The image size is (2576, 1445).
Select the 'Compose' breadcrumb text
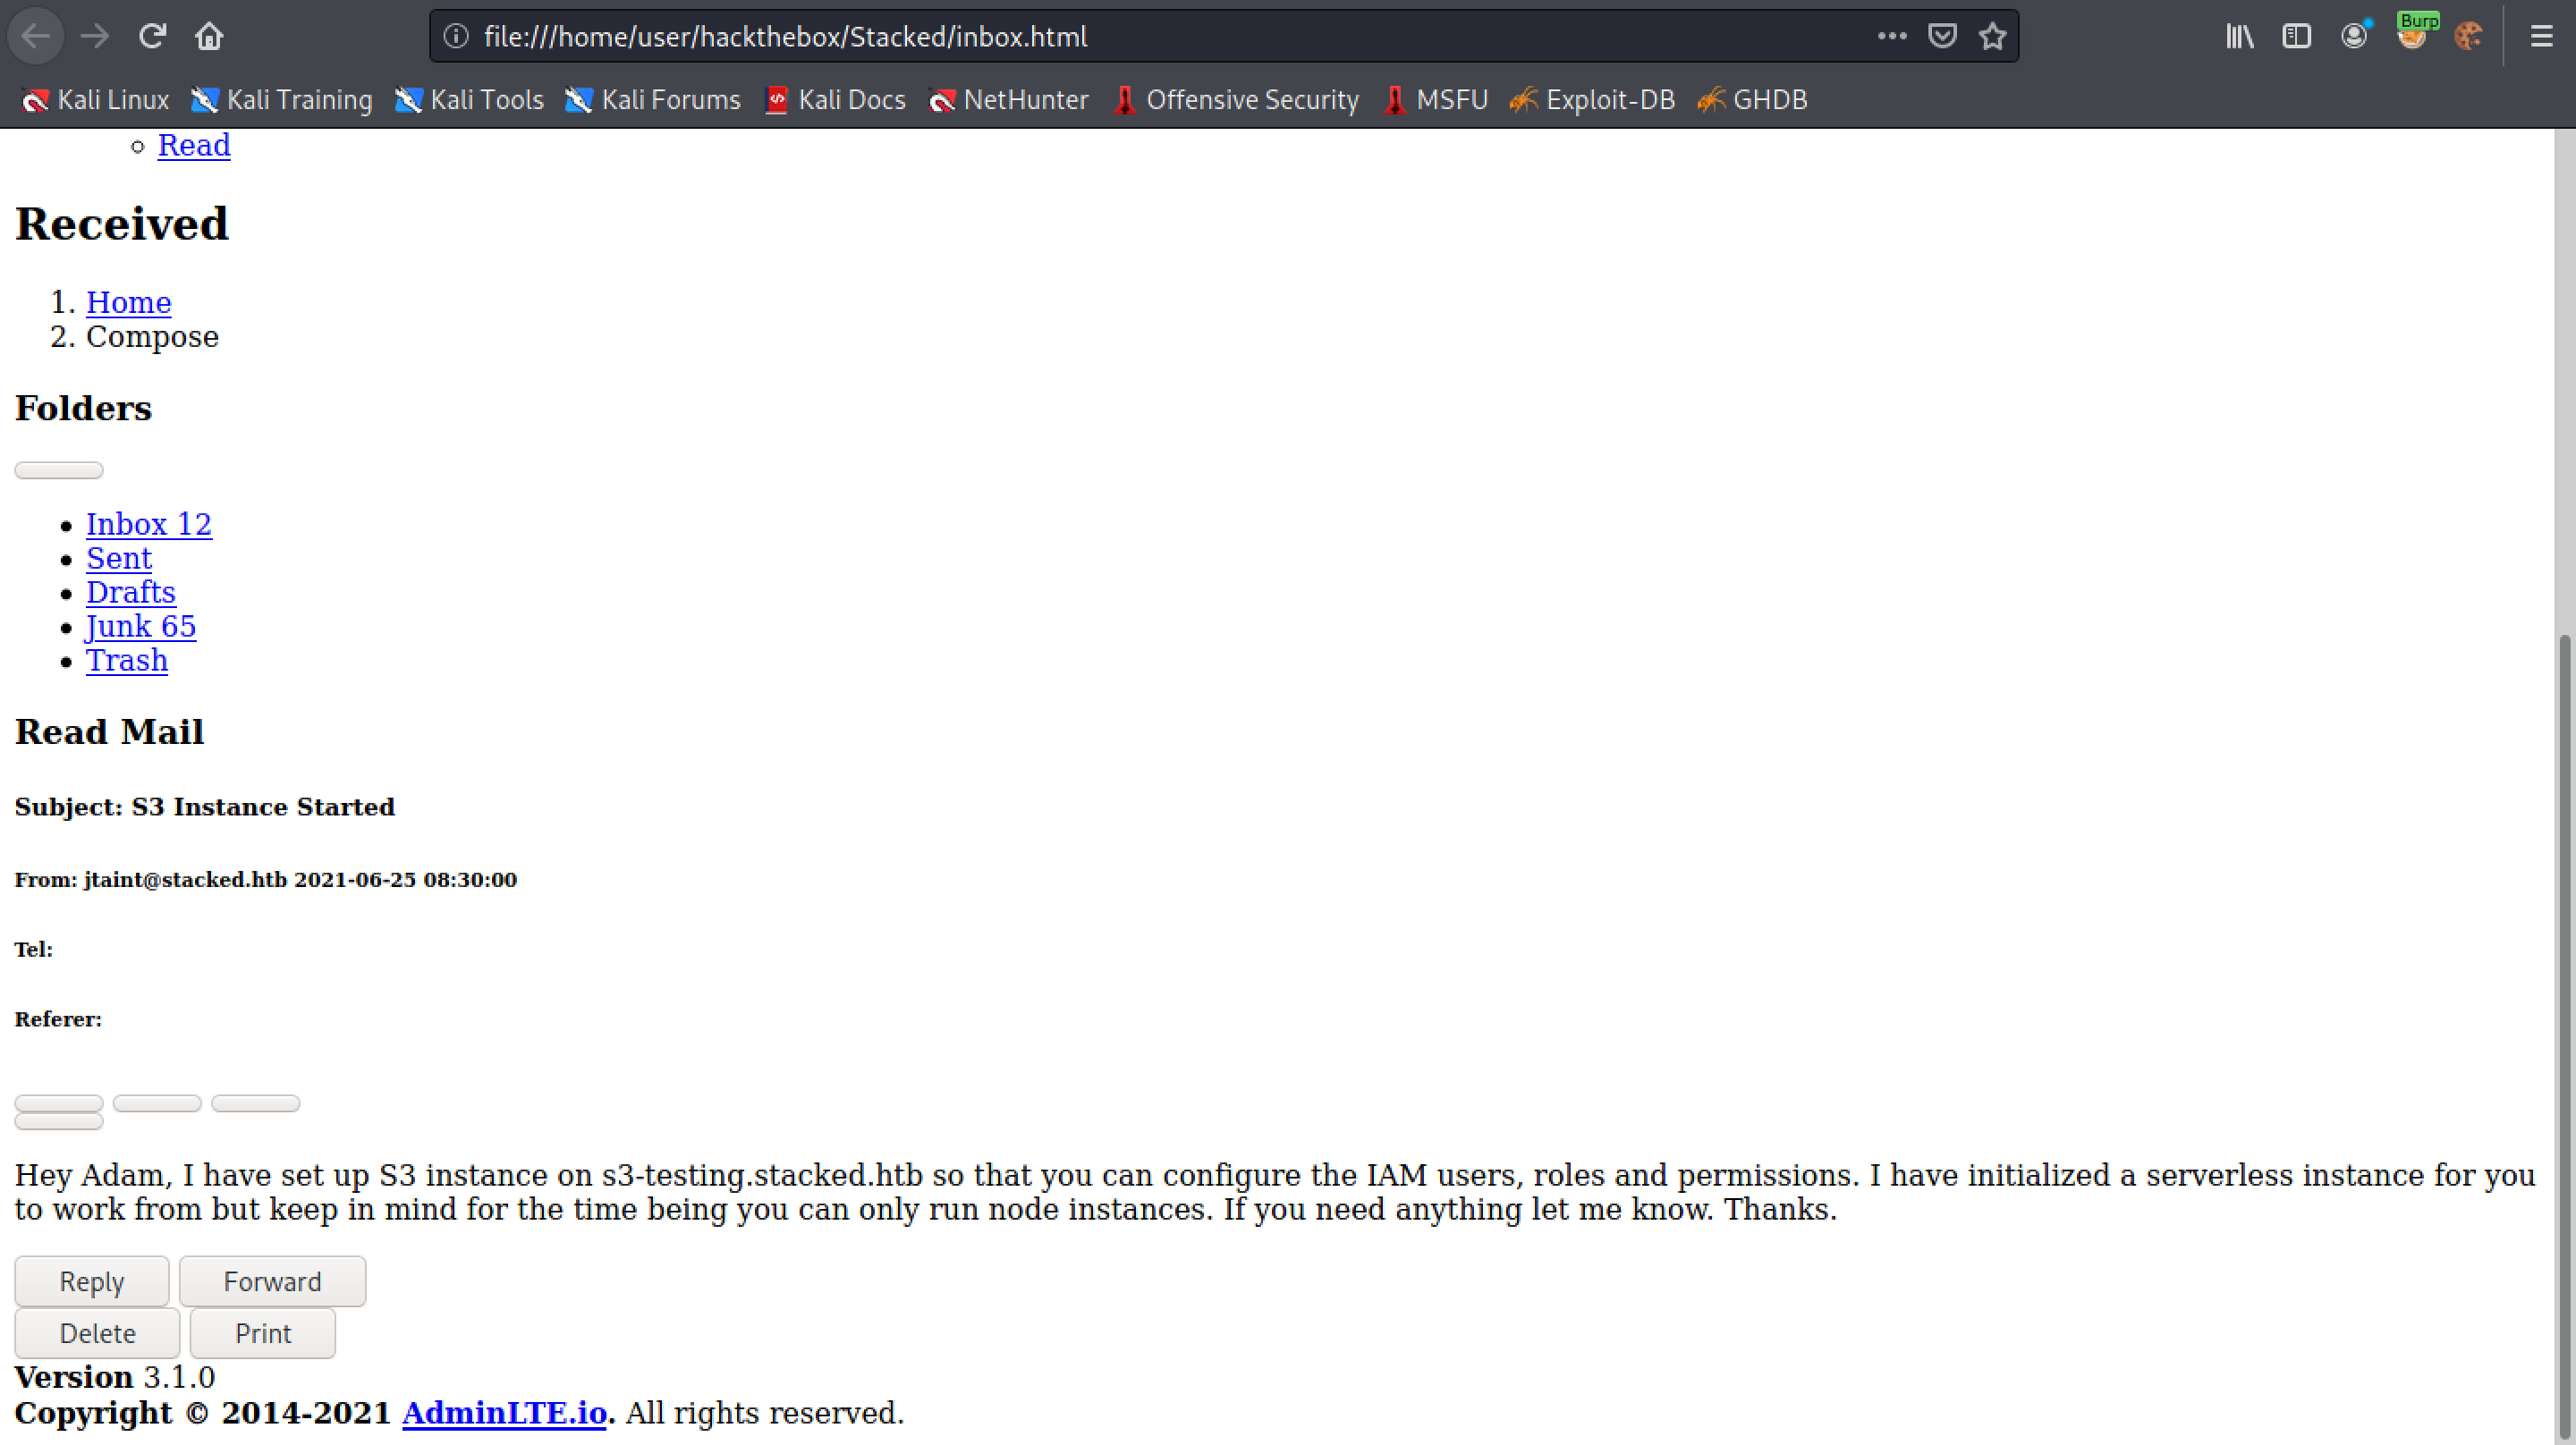pos(152,337)
